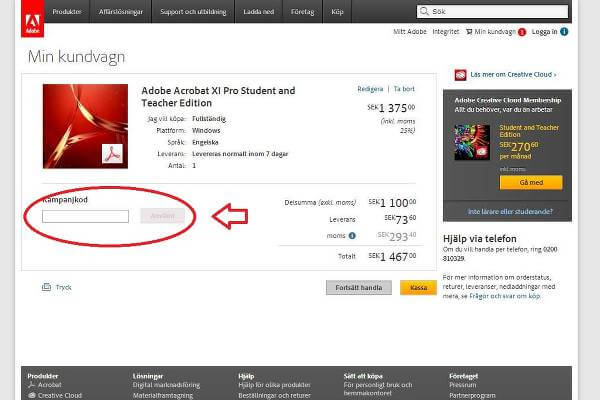The height and width of the screenshot is (400, 600).
Task: Click the Creative Cloud icon in footer
Action: coord(32,395)
